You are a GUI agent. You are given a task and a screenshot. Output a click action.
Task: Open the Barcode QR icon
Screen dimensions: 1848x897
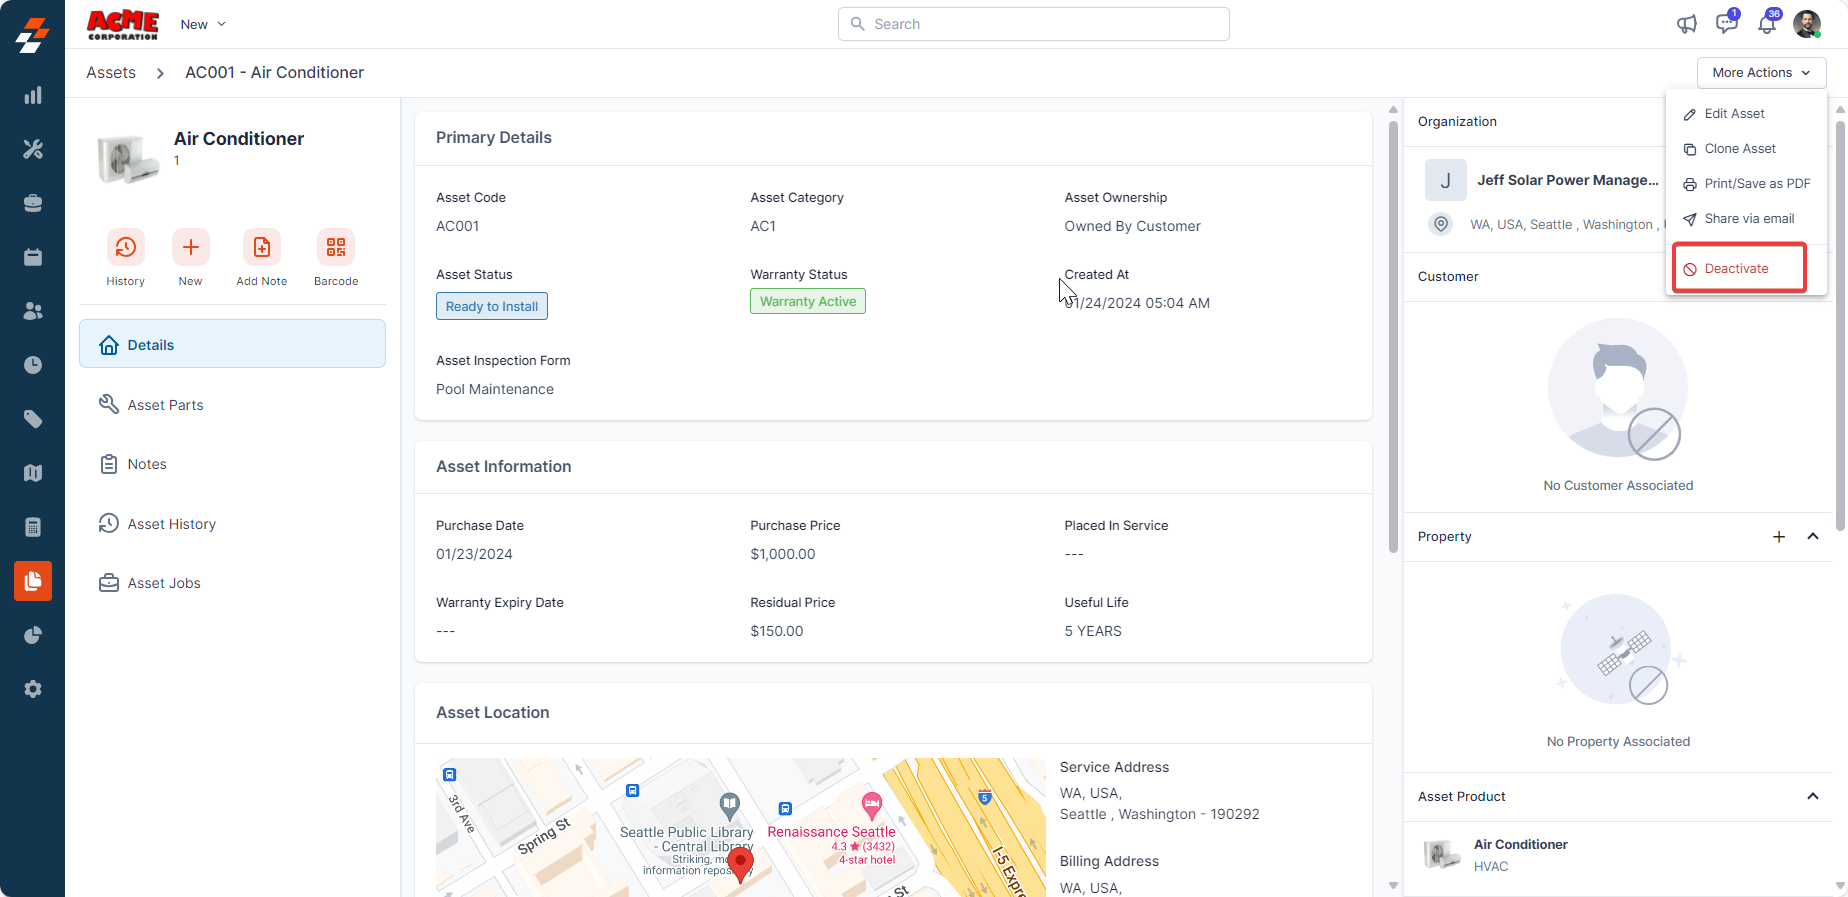click(x=336, y=247)
